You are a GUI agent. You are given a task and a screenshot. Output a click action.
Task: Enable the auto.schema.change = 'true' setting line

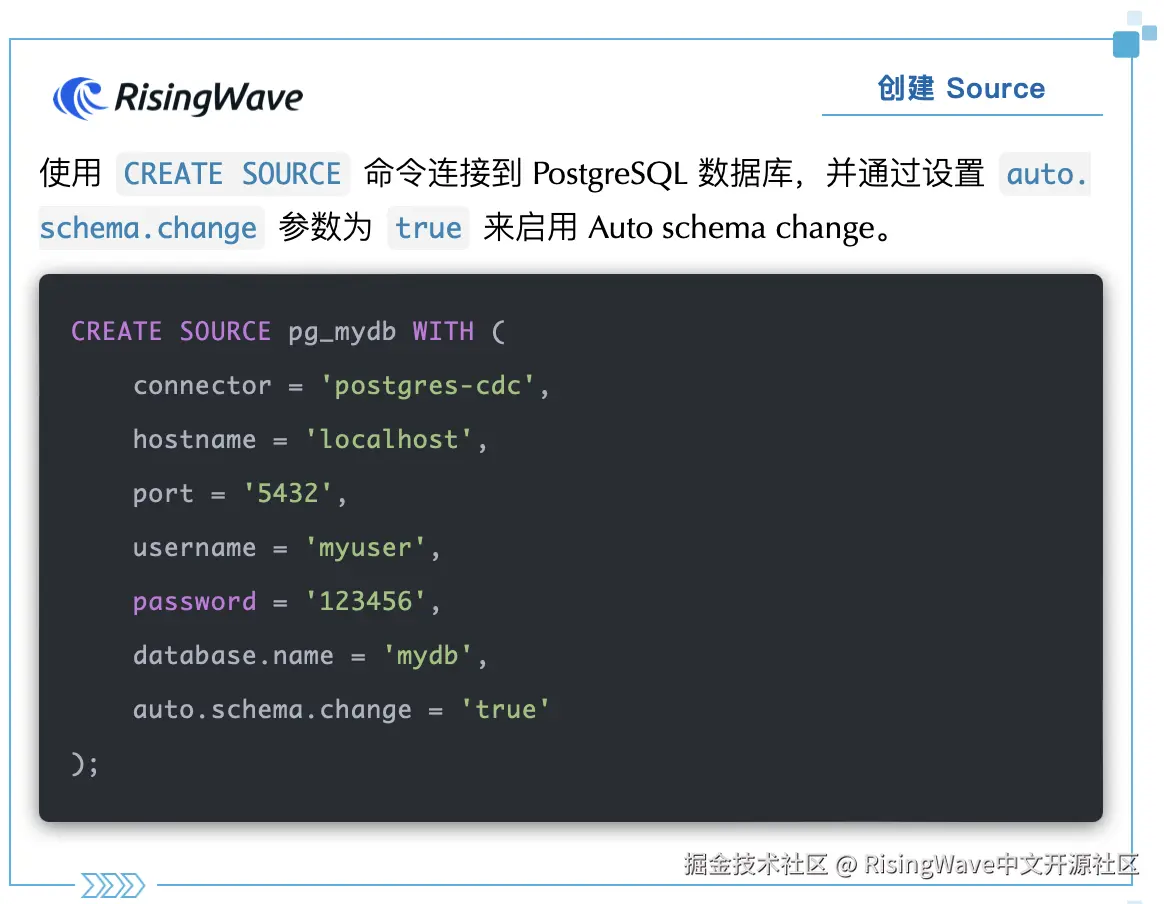click(x=340, y=709)
